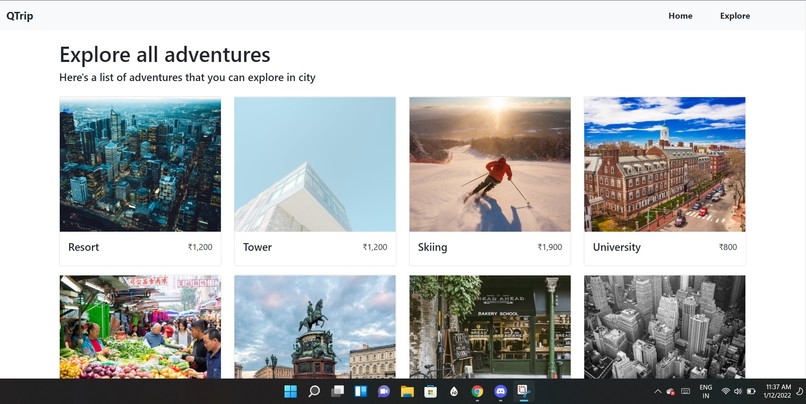Open the notification moon icon
Image resolution: width=806 pixels, height=404 pixels.
click(800, 392)
